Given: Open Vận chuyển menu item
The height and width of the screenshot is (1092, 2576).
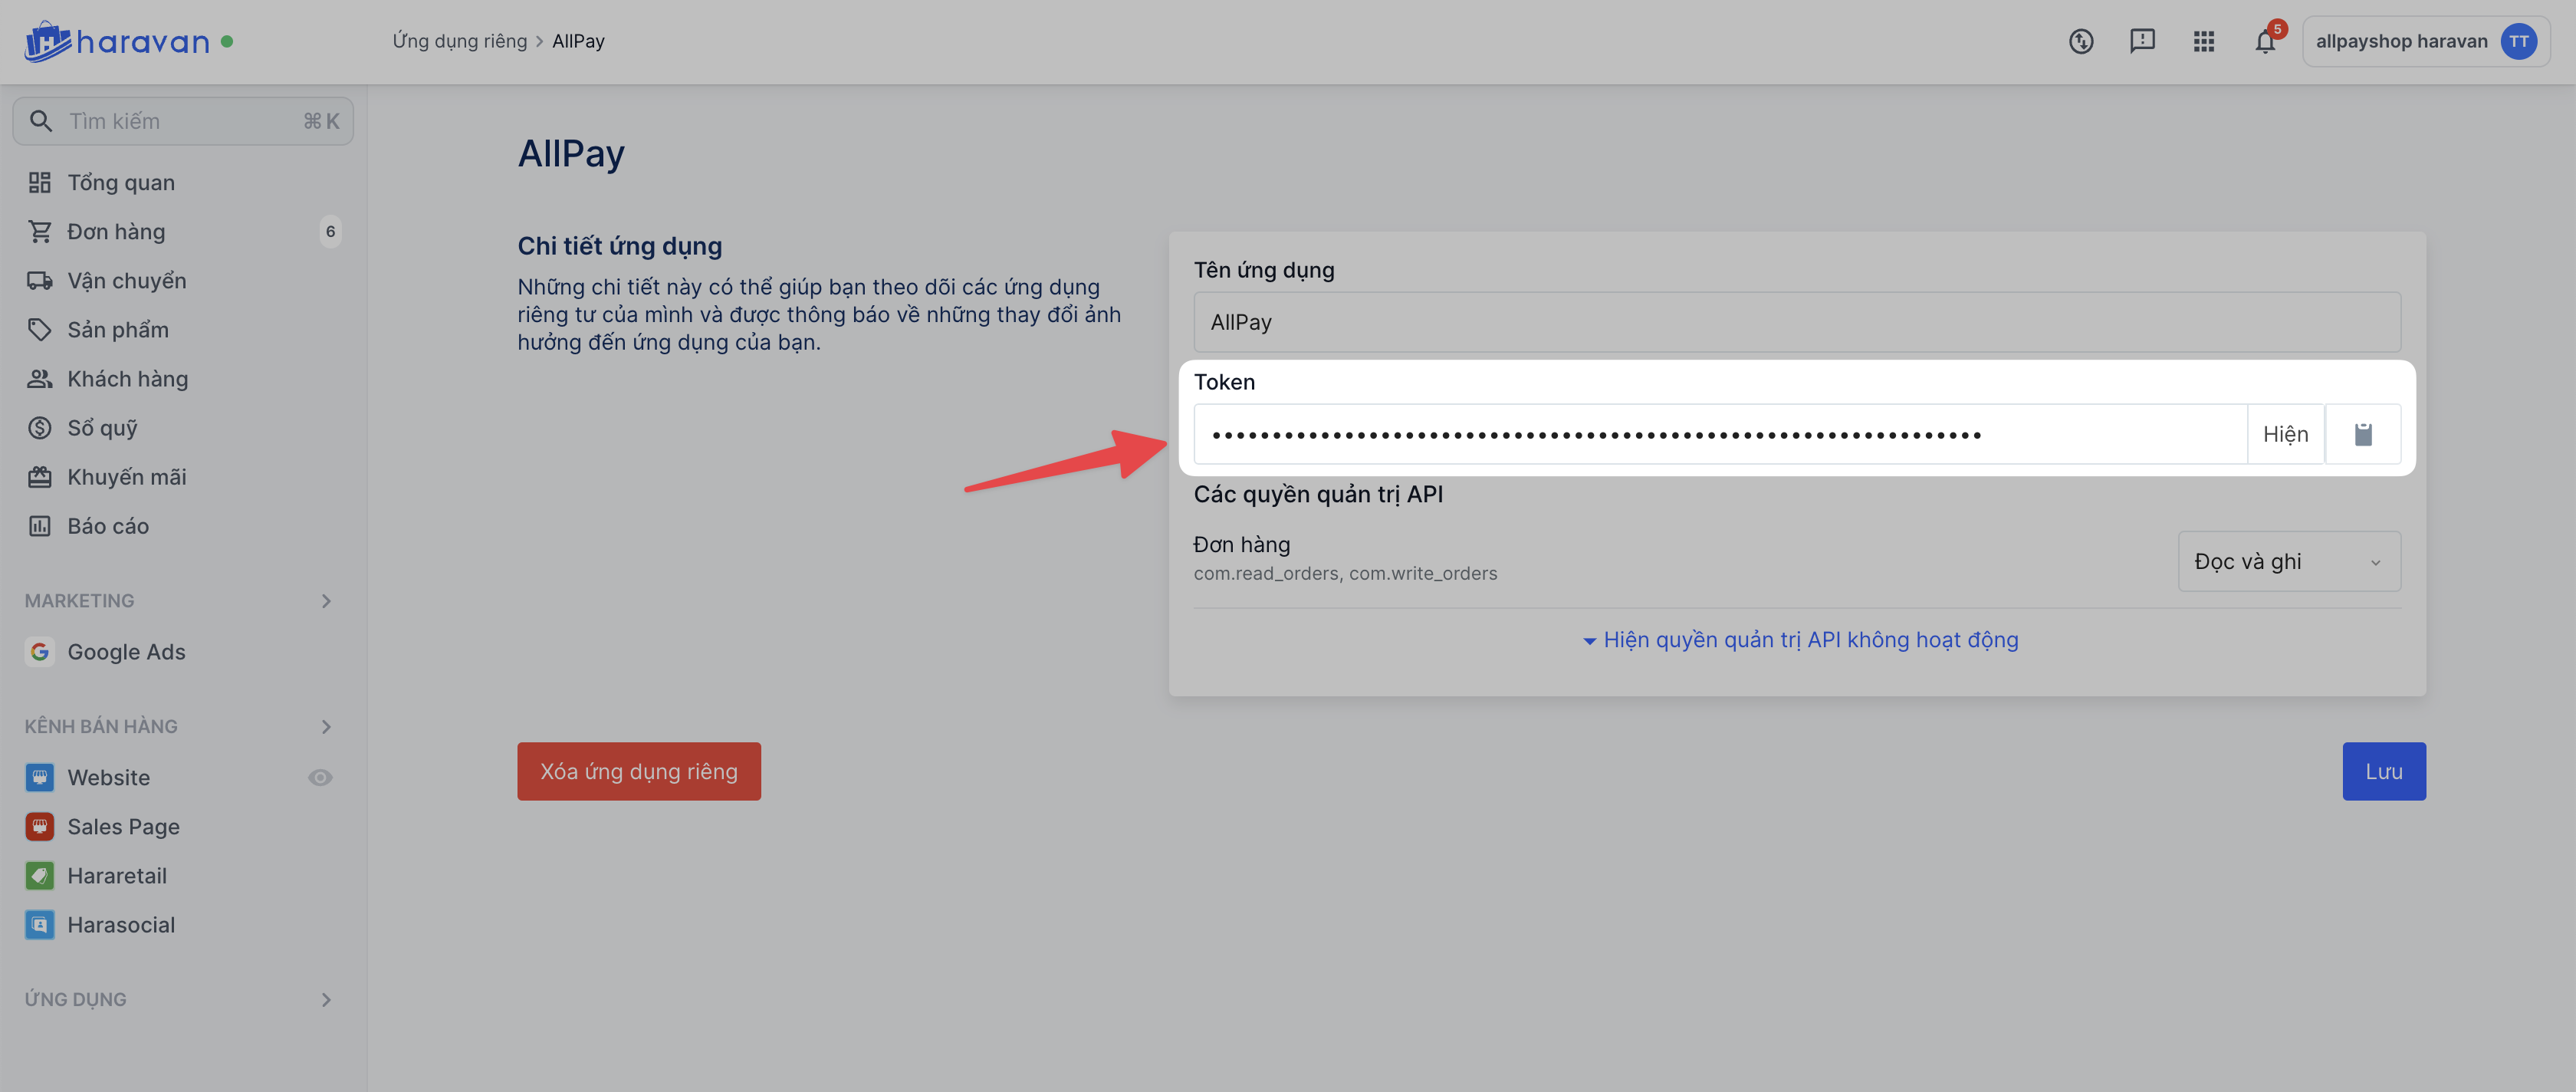Looking at the screenshot, I should (x=127, y=280).
